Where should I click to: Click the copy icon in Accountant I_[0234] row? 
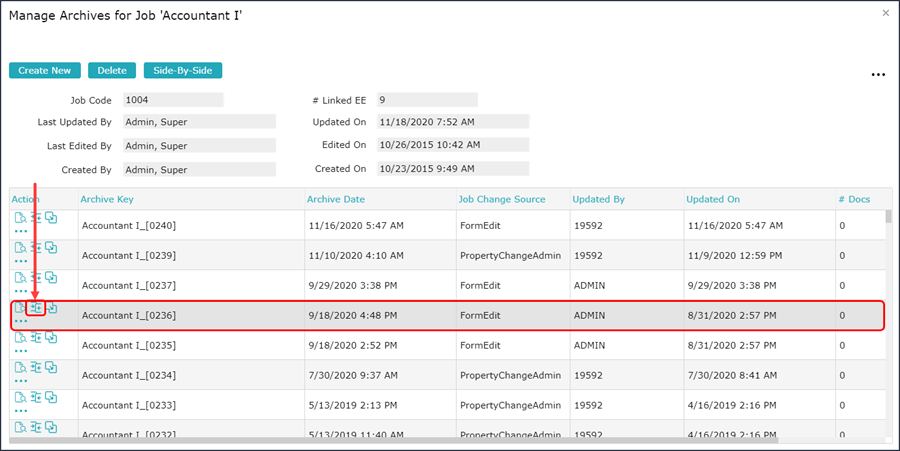click(51, 367)
